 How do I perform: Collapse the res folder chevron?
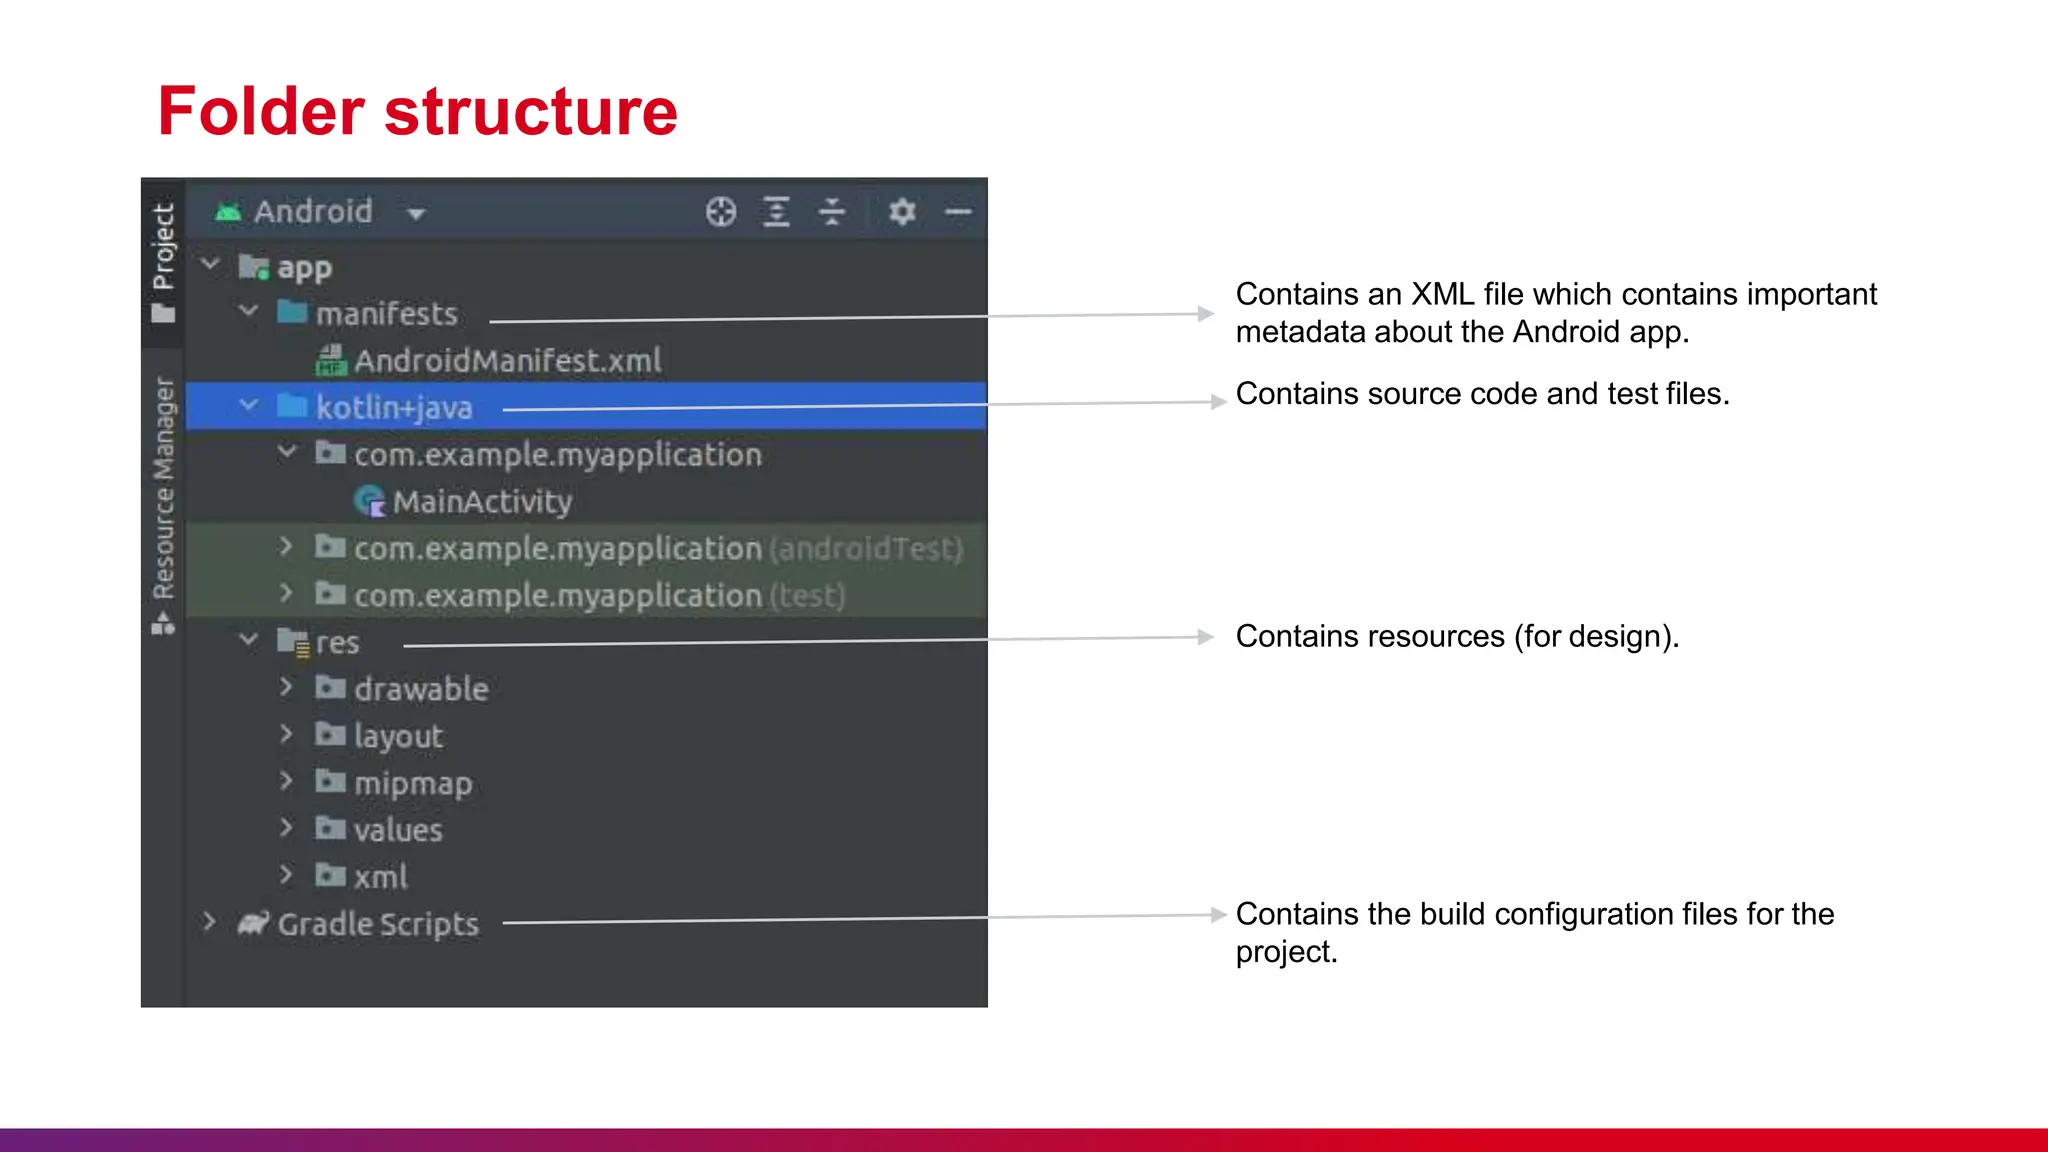pyautogui.click(x=249, y=640)
